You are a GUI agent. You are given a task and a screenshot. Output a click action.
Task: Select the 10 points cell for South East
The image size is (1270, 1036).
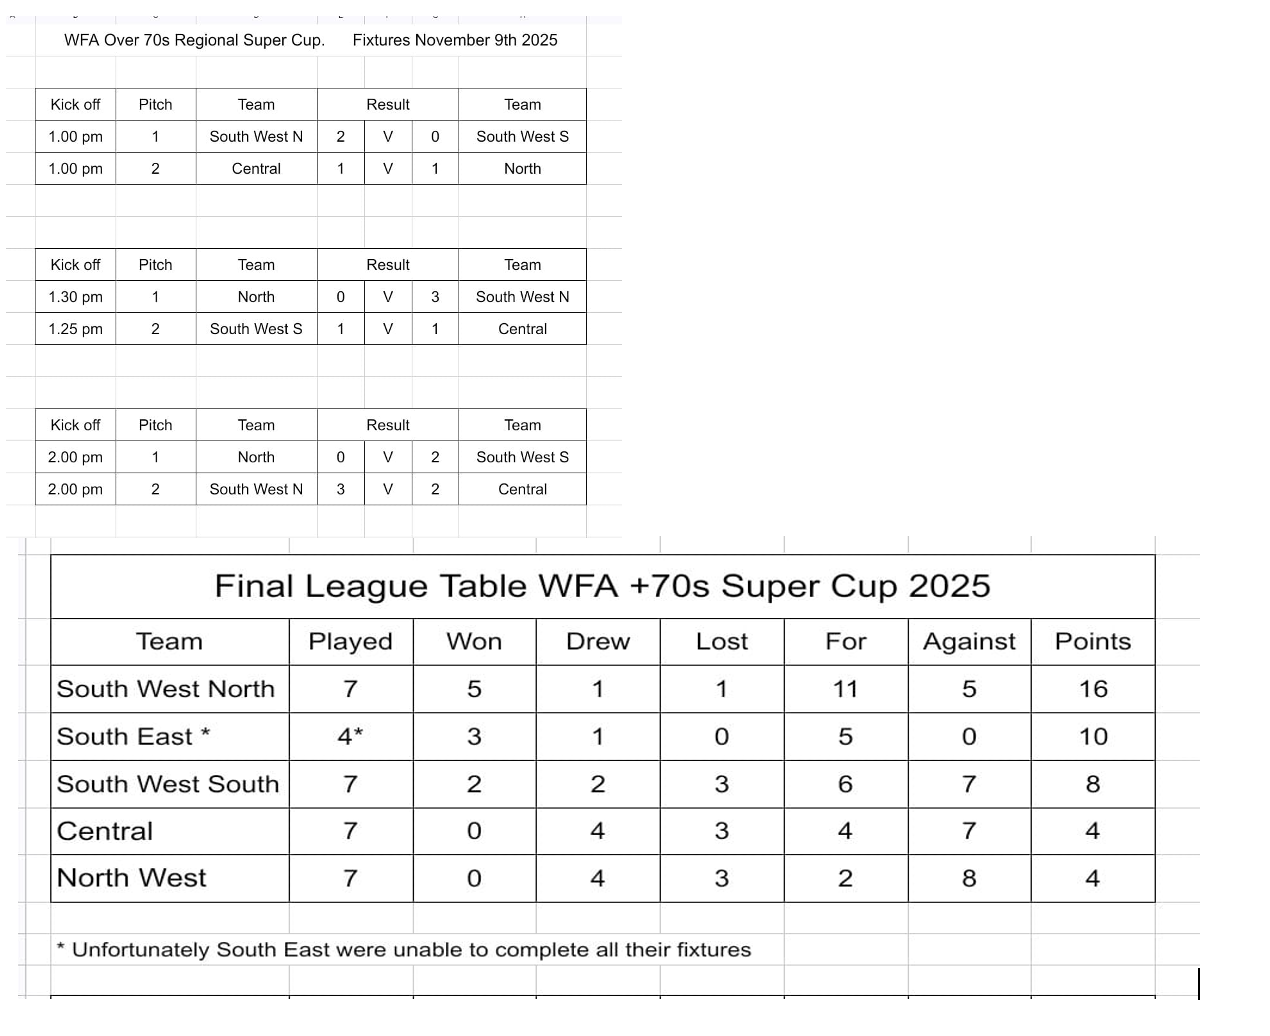coord(1093,737)
